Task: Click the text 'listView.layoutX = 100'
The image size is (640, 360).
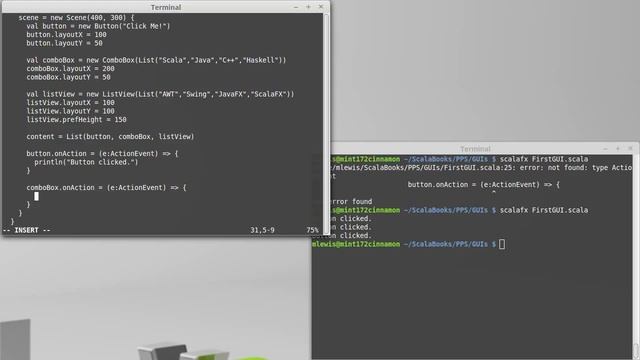Action: (x=70, y=103)
